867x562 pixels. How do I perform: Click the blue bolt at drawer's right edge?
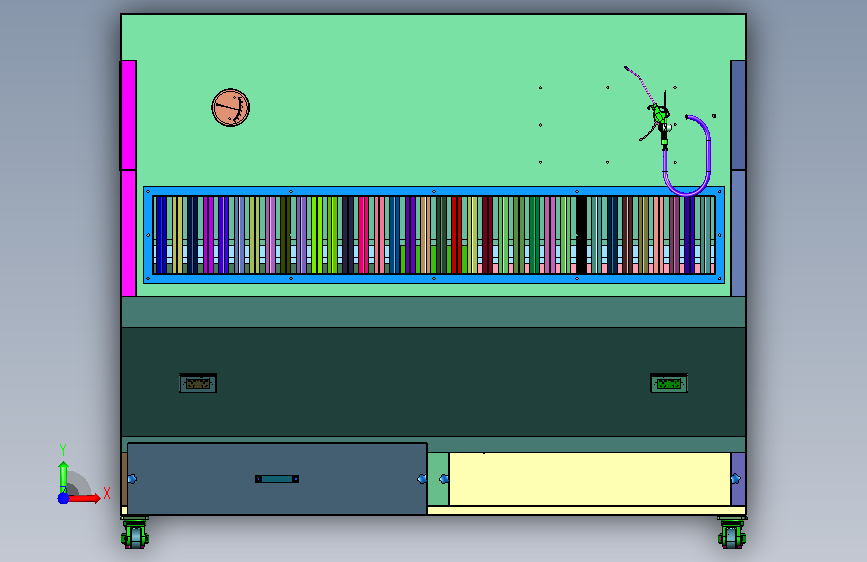click(x=422, y=479)
